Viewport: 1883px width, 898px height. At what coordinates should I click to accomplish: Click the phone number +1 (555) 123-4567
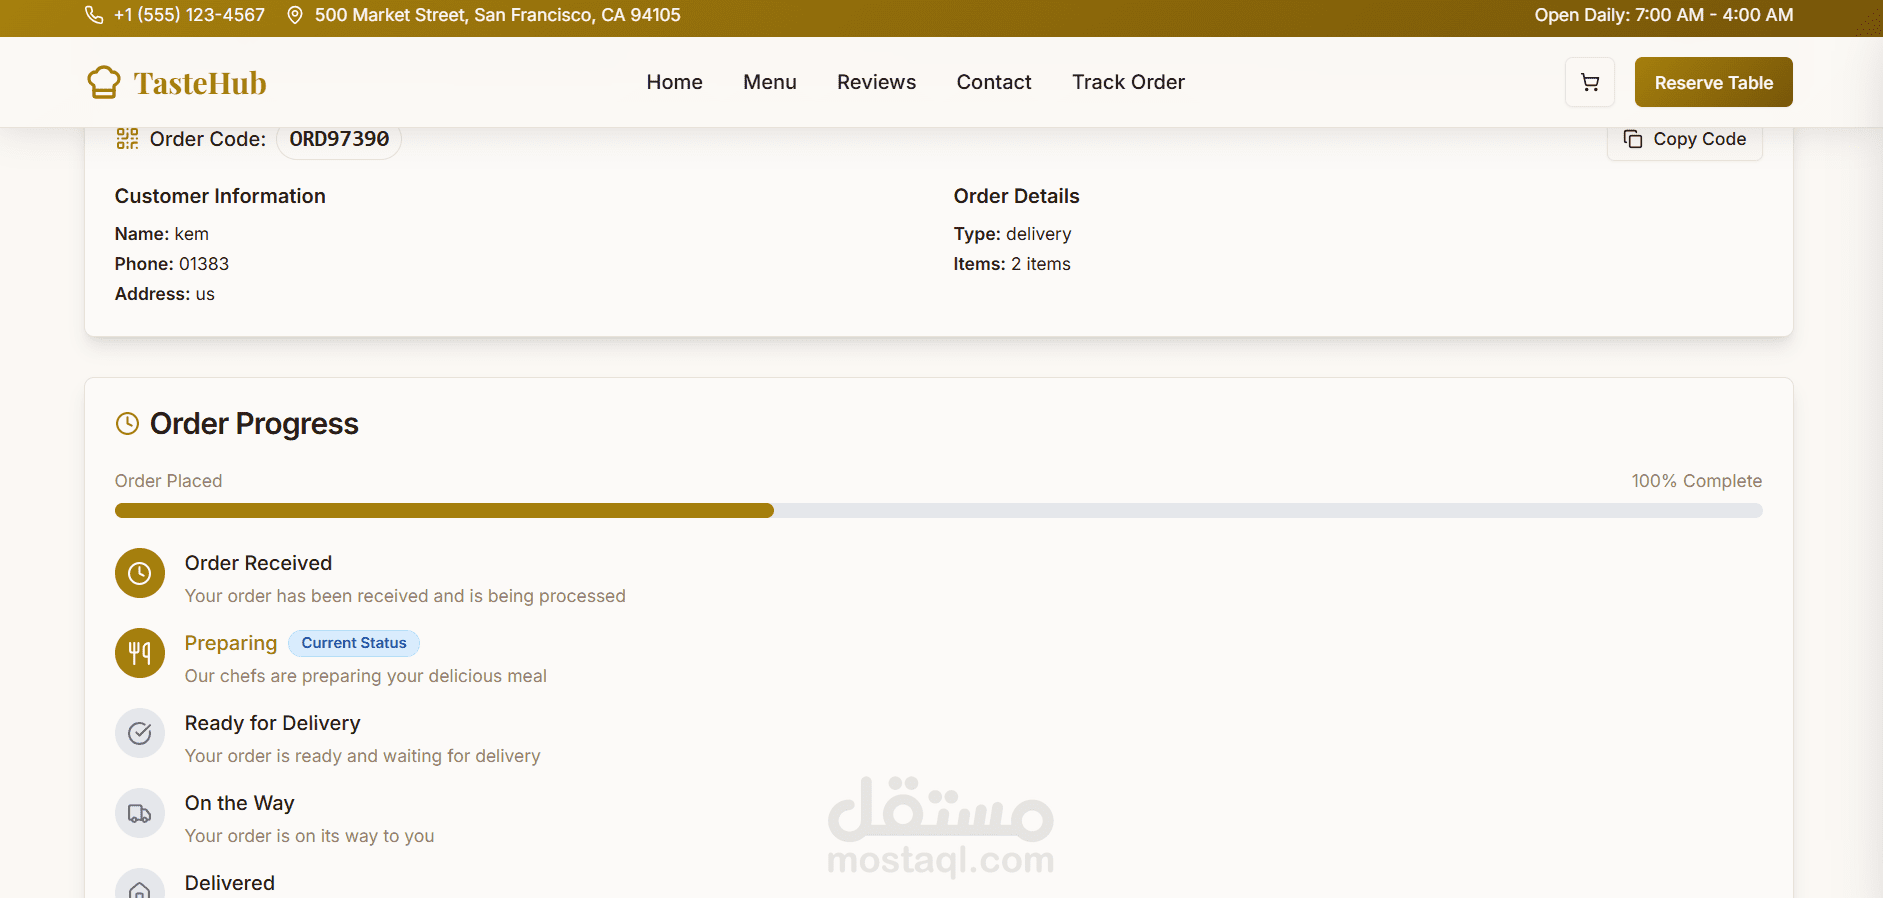tap(189, 15)
